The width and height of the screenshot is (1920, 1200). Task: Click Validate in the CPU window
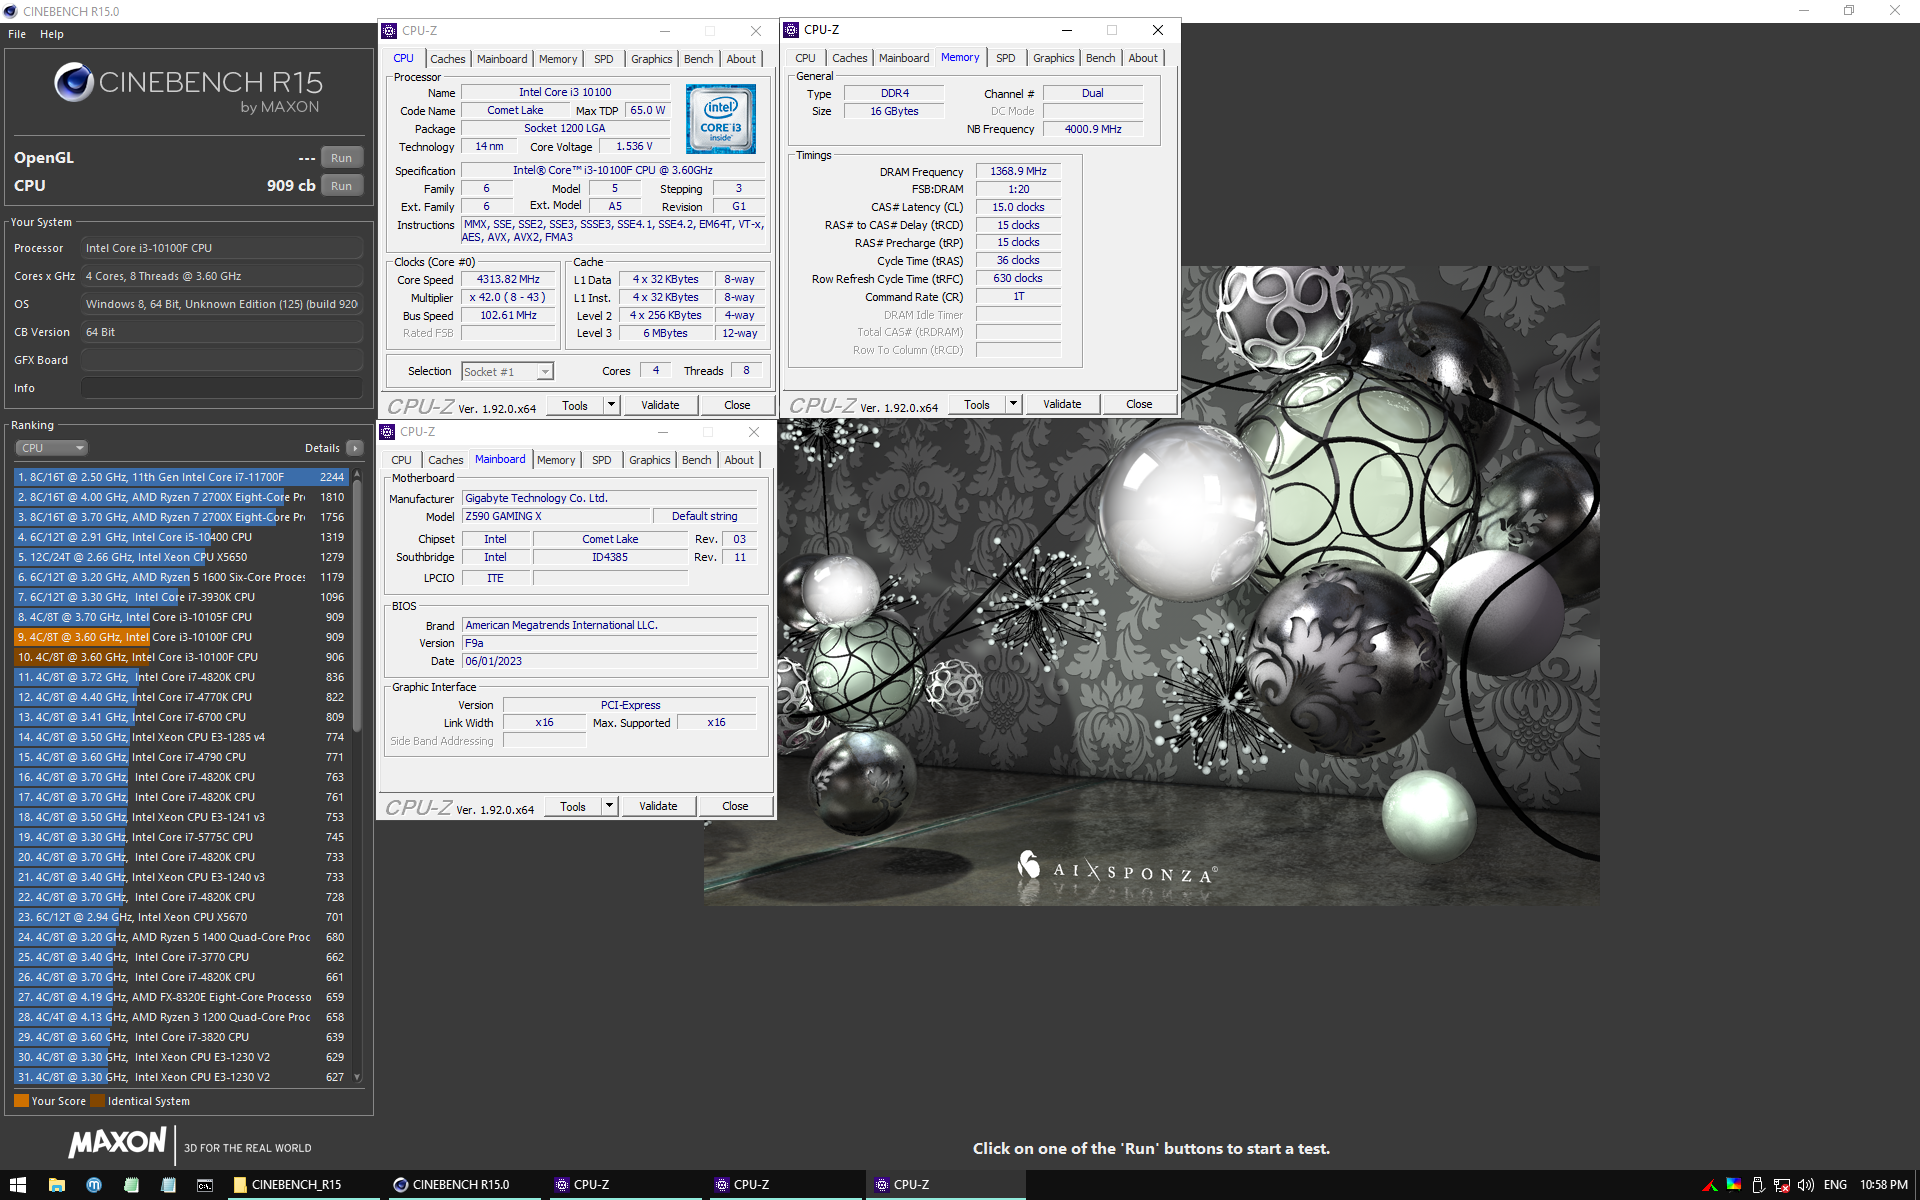[660, 405]
